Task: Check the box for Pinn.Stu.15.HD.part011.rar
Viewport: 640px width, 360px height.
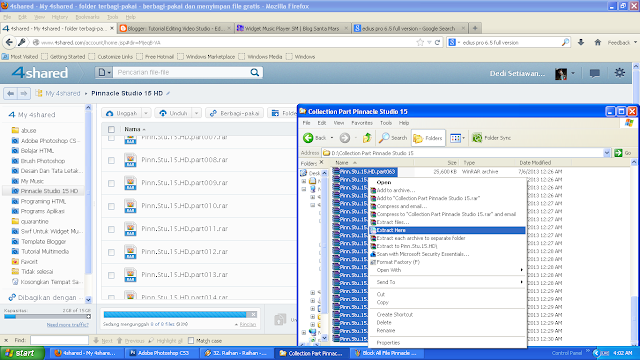Action: (x=111, y=229)
